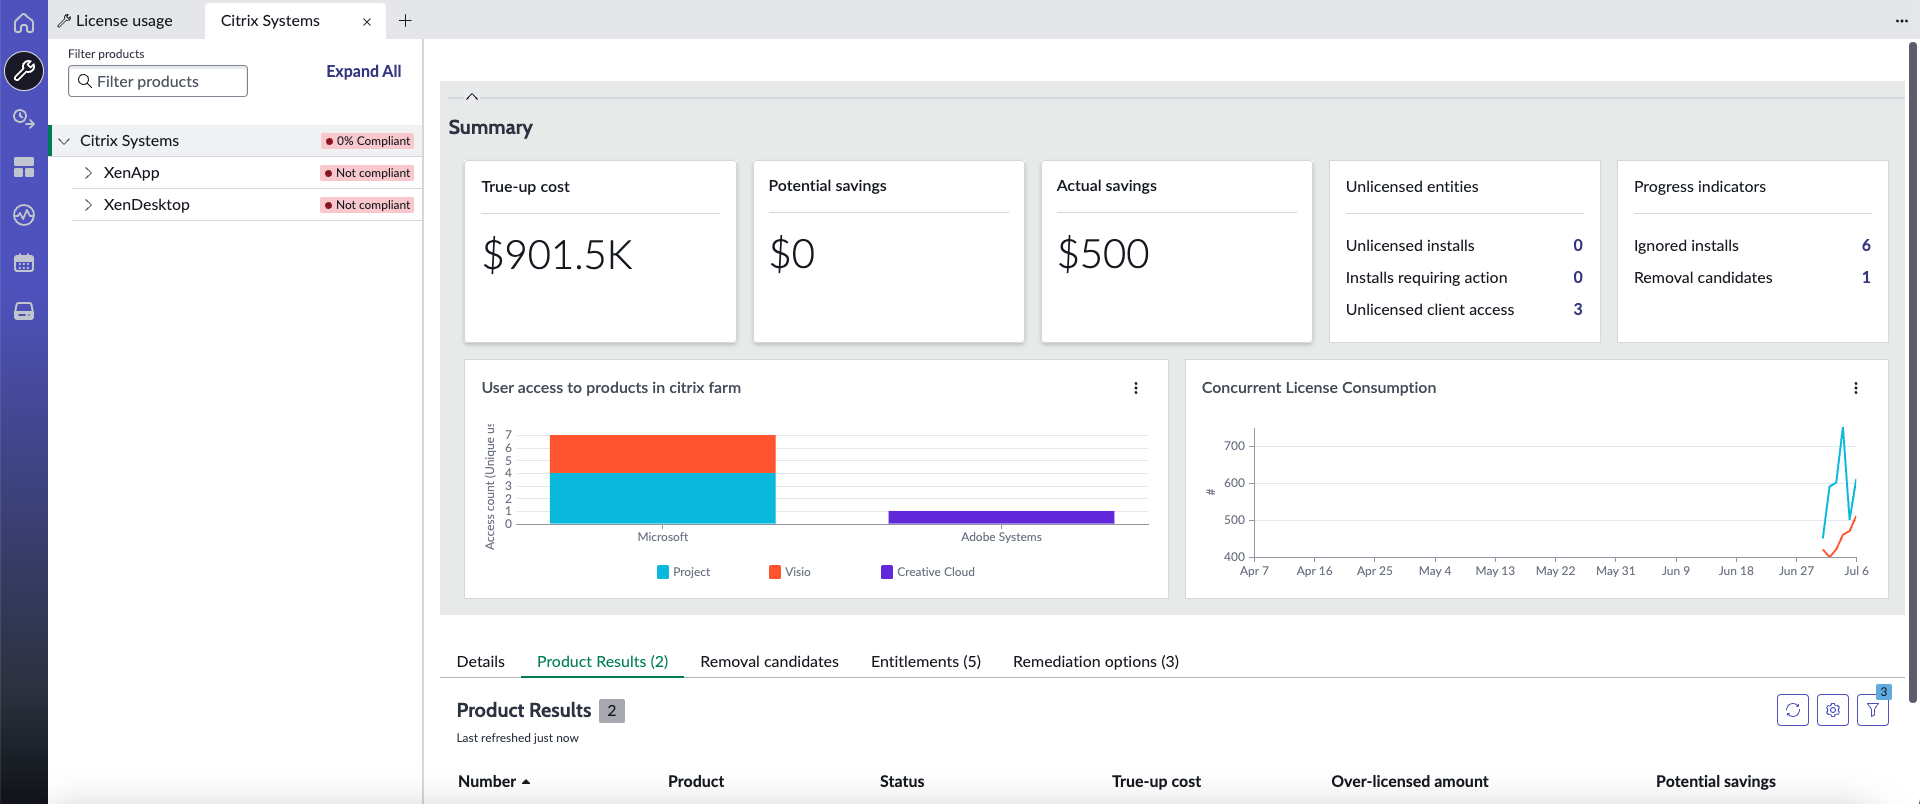This screenshot has height=804, width=1920.
Task: Open Concurrent License Consumption options menu
Action: click(x=1856, y=388)
